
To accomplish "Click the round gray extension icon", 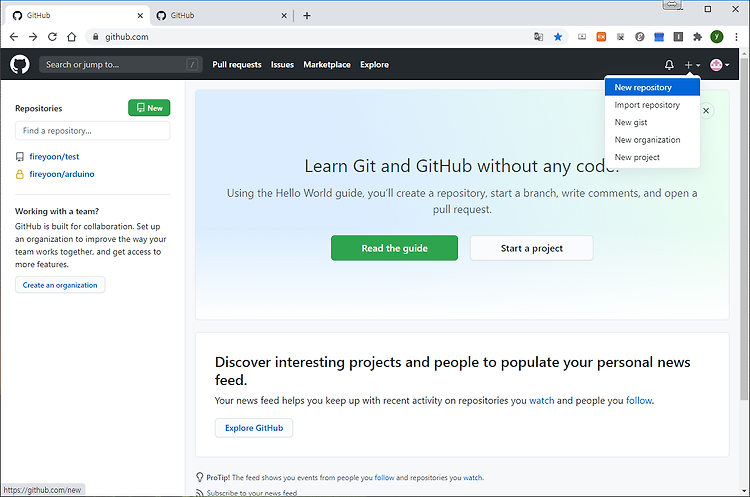I will click(640, 37).
